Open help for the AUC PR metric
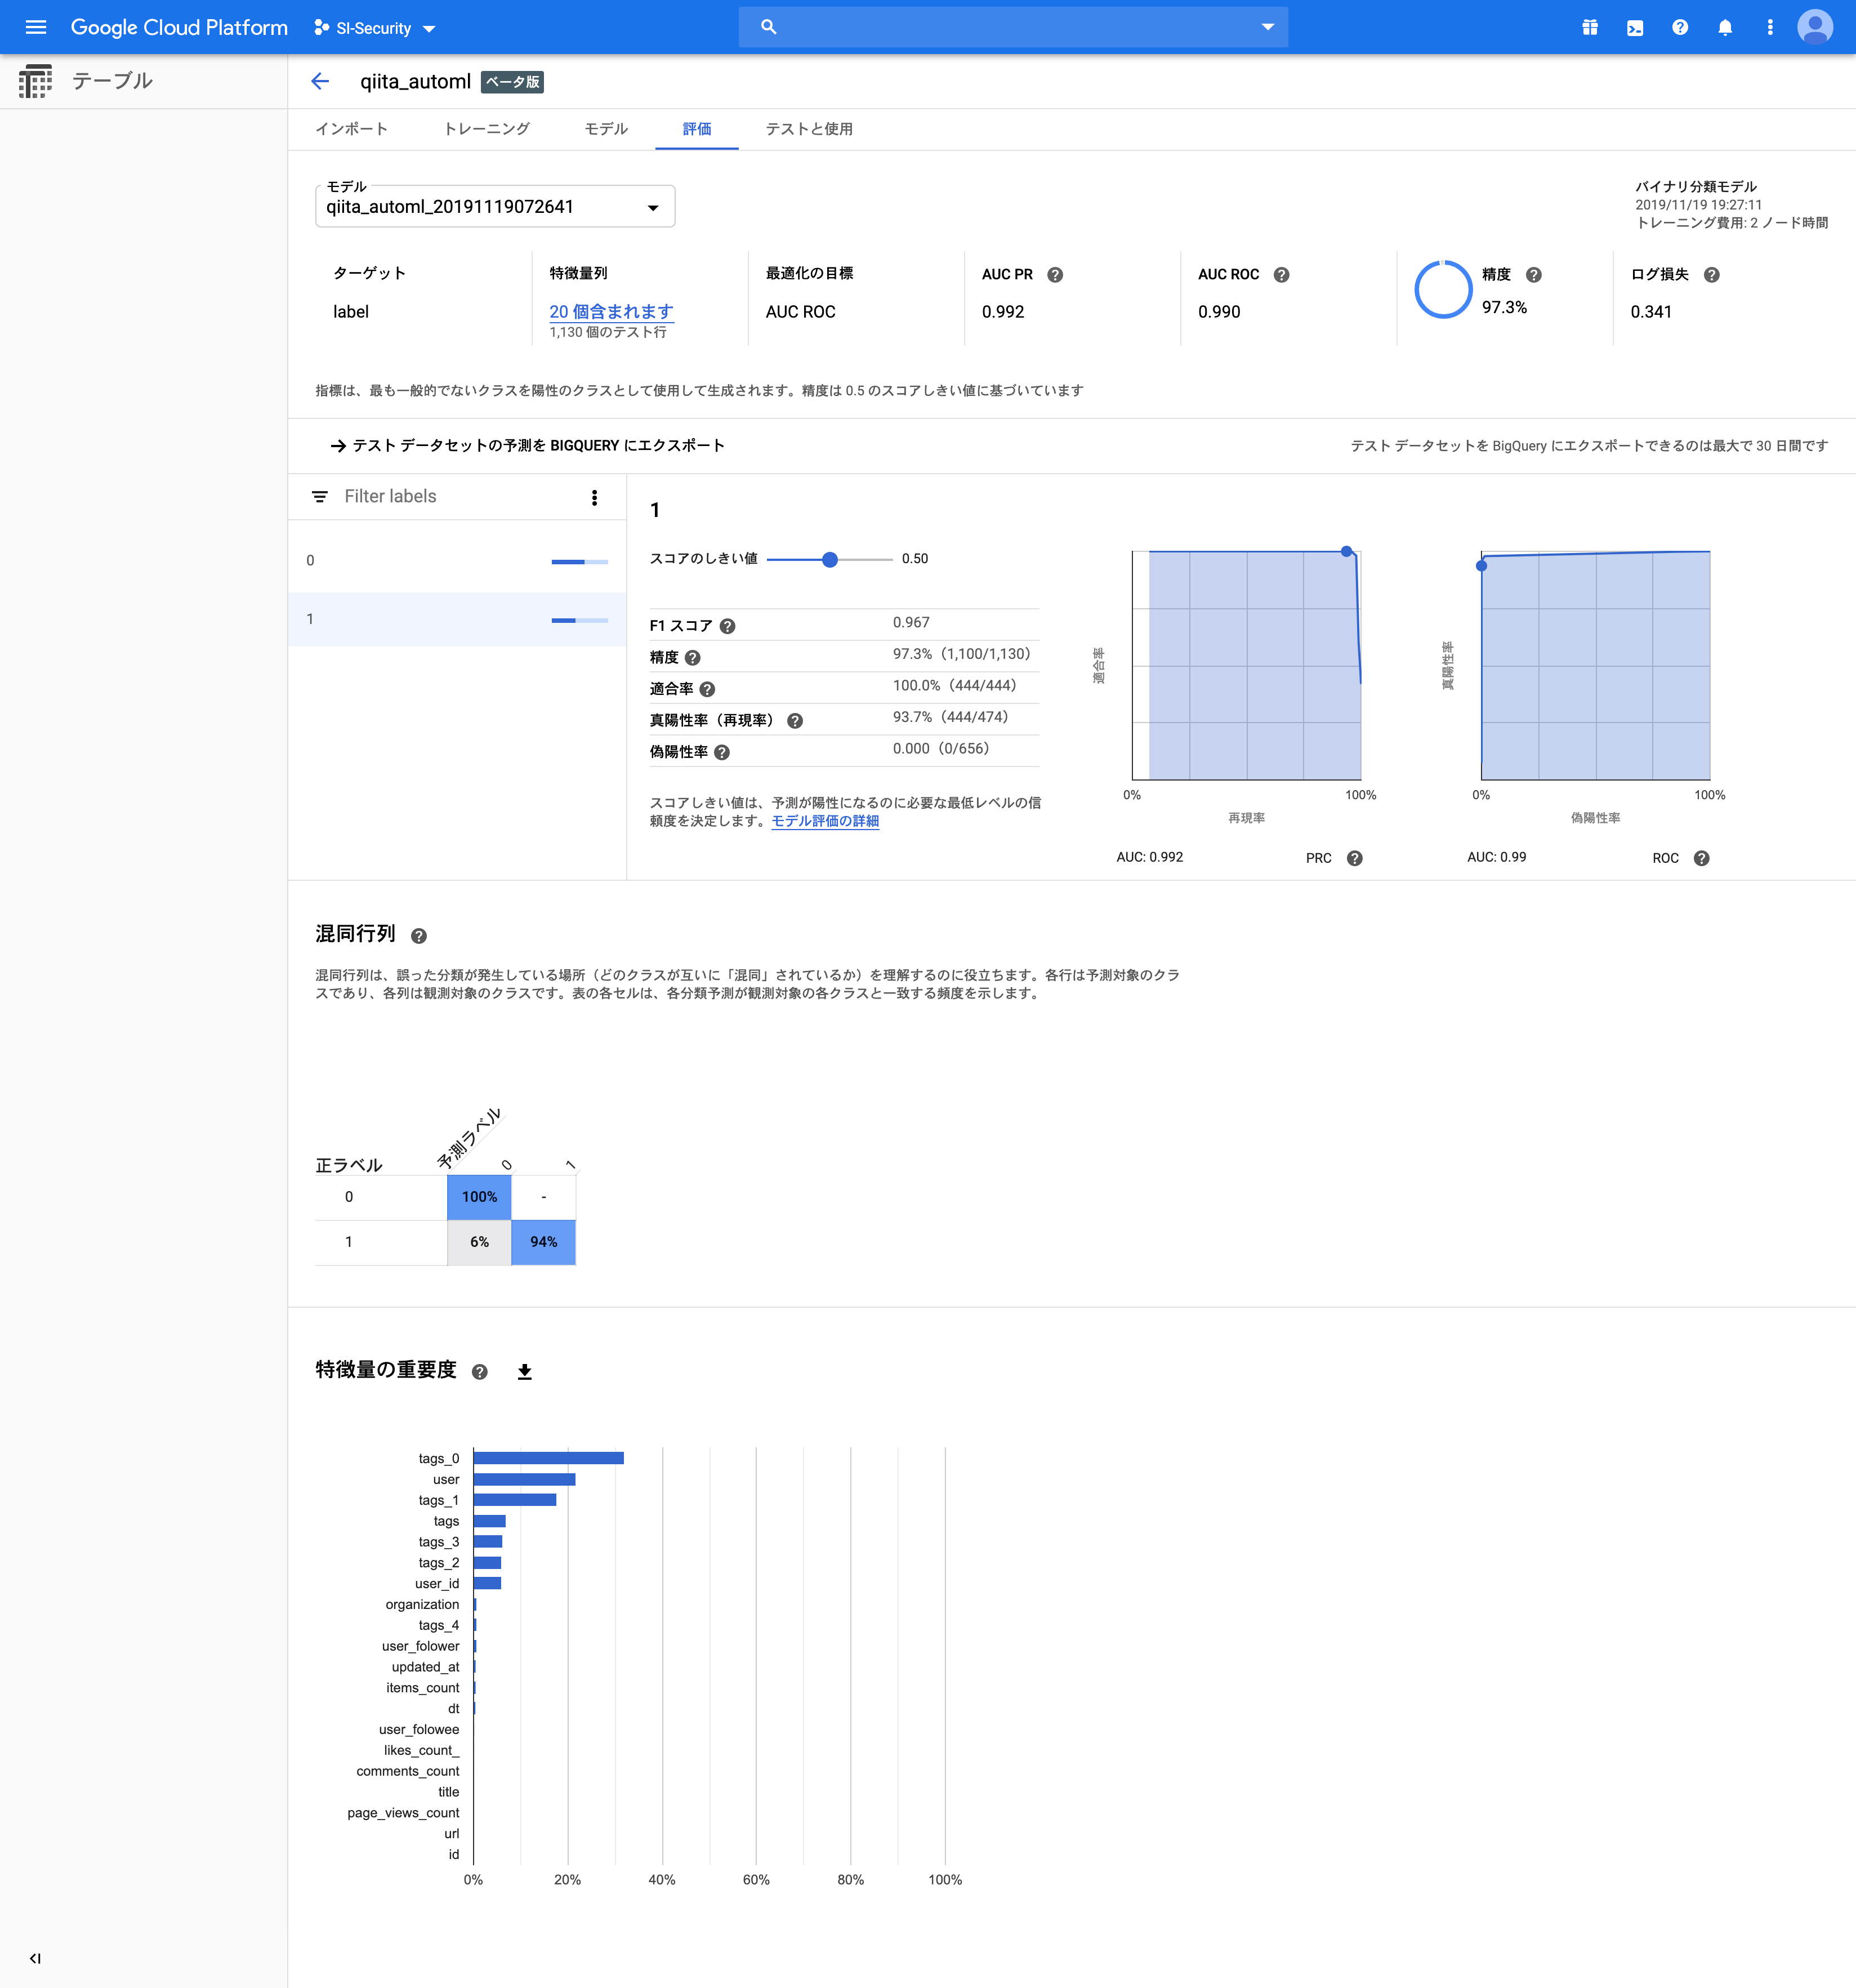 click(x=1055, y=274)
